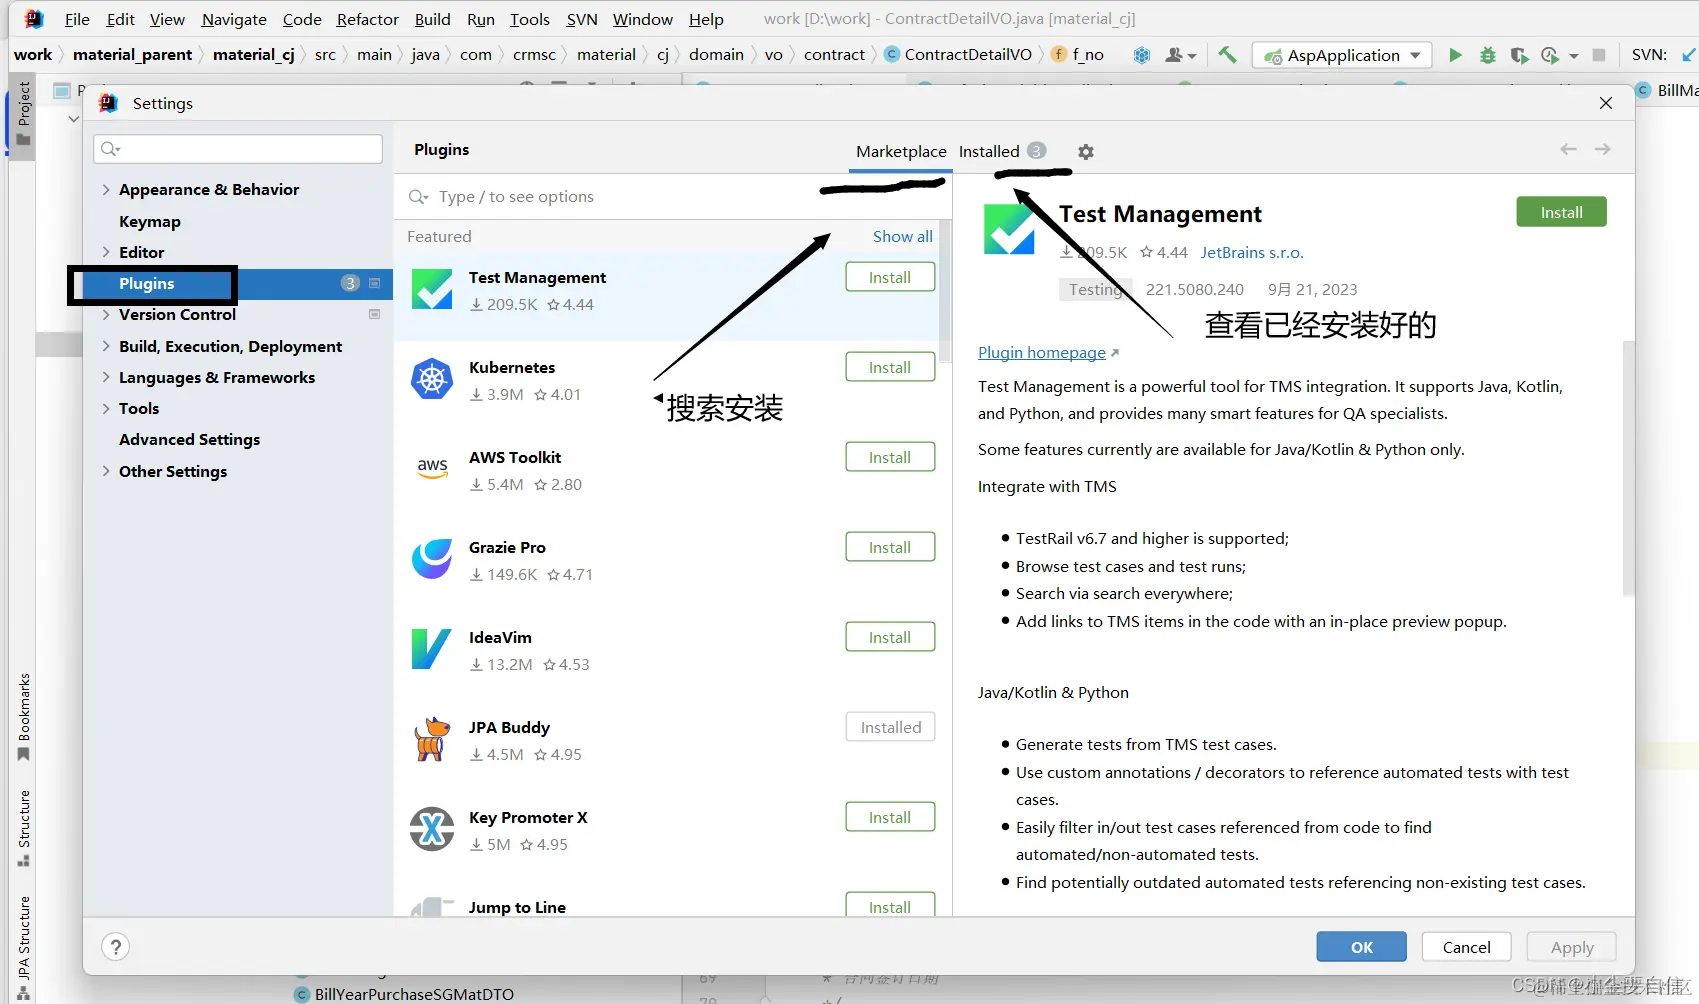1699x1004 pixels.
Task: Open the Navigate menu
Action: pyautogui.click(x=234, y=19)
